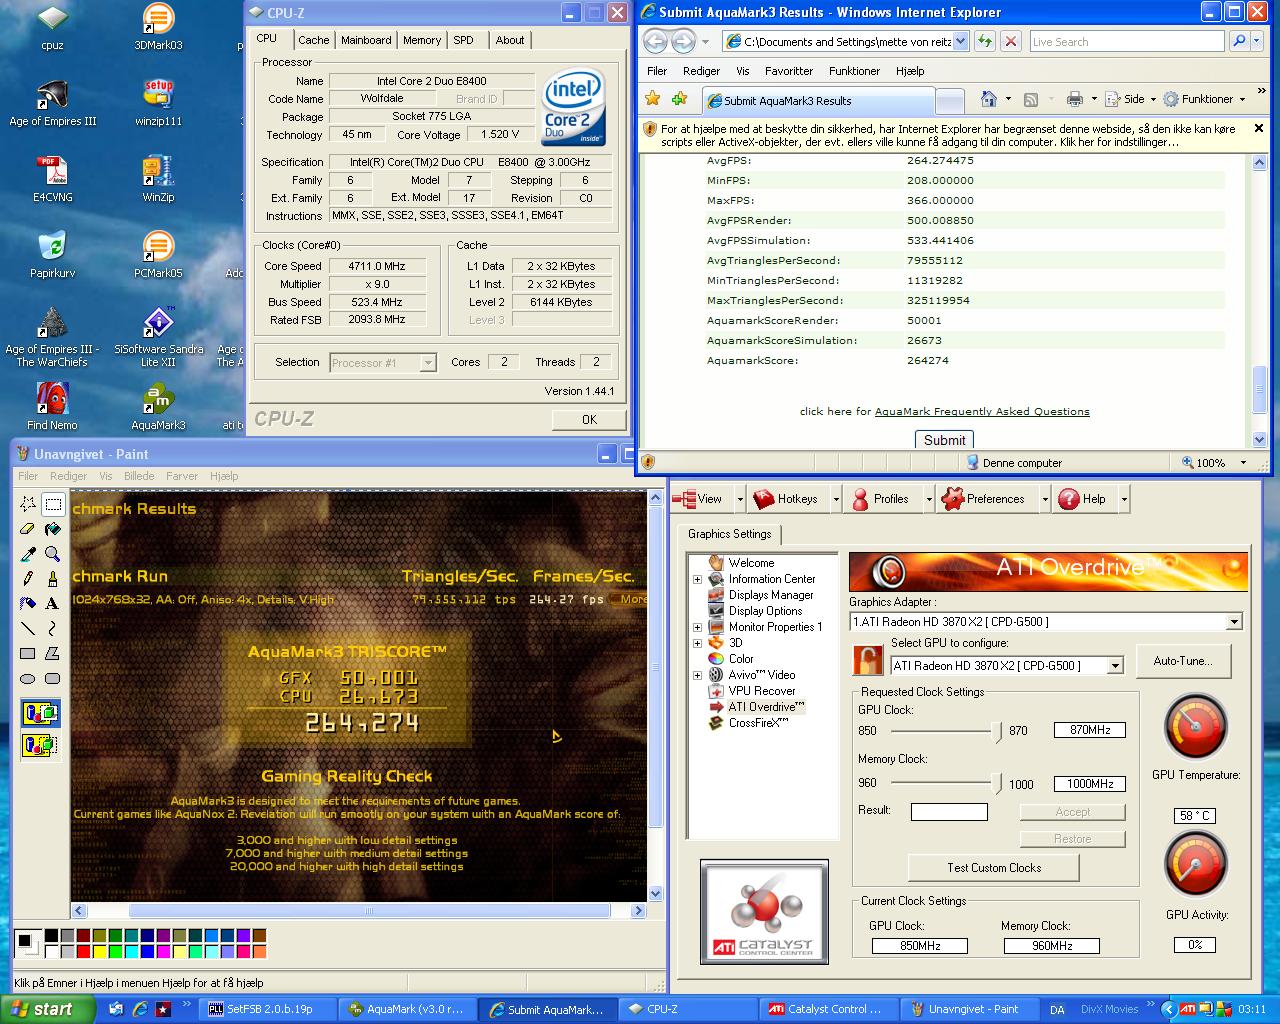Viewport: 1280px width, 1024px height.
Task: Click the Live Search input field
Action: pos(1126,41)
